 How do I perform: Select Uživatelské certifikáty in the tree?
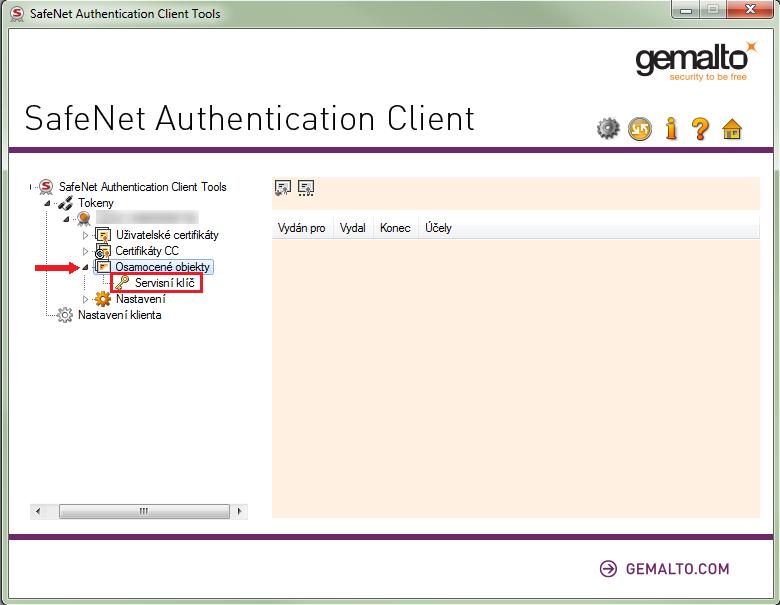tap(167, 235)
